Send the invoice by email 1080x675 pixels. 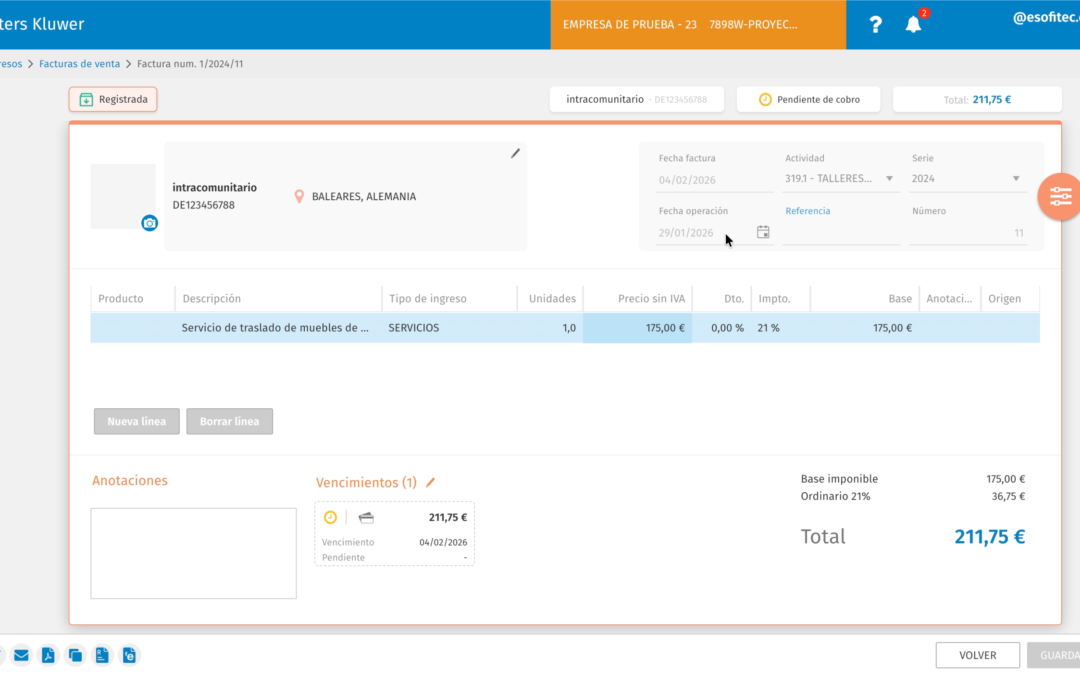click(21, 655)
